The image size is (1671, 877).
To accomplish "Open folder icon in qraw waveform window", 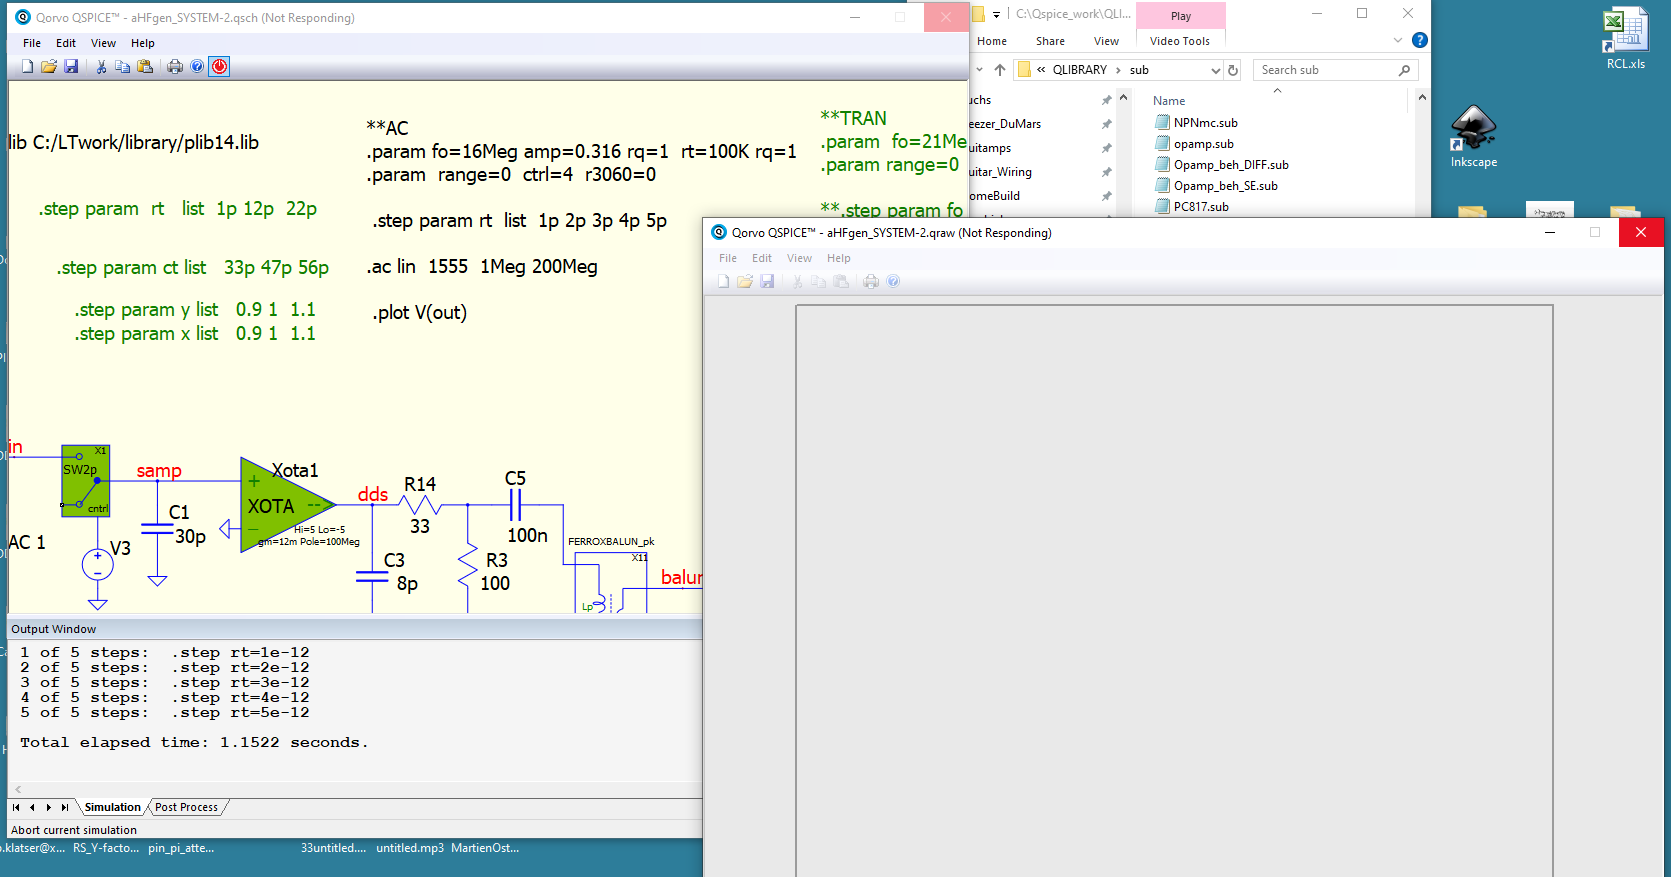I will click(745, 282).
